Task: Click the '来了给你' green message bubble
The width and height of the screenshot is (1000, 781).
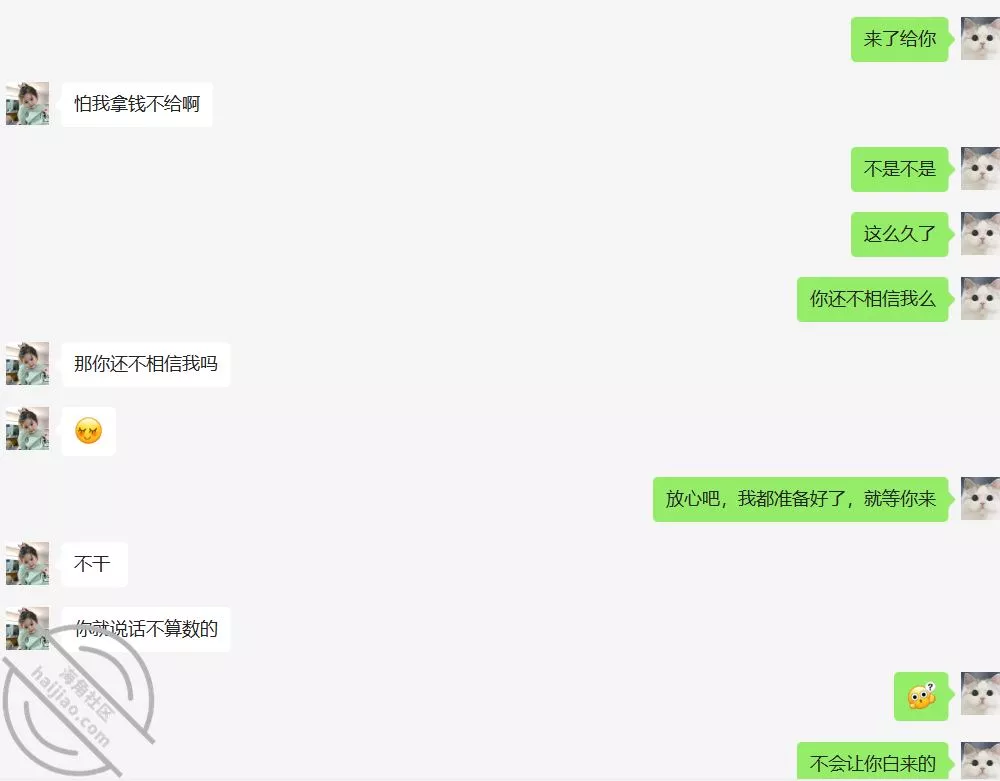Action: [x=899, y=39]
